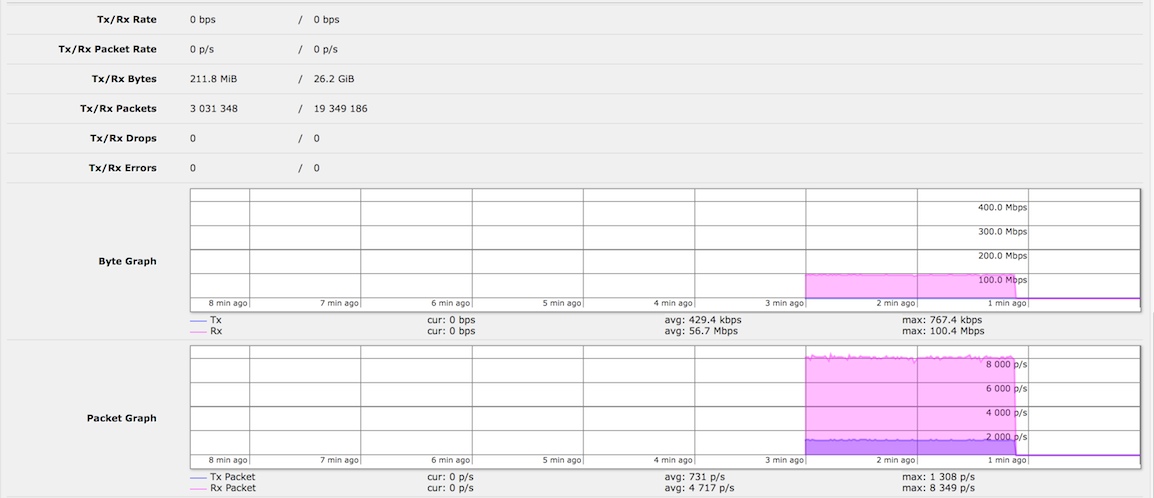This screenshot has height=498, width=1154.
Task: Click the Tx Bytes value 211.8 MiB
Action: tap(213, 78)
